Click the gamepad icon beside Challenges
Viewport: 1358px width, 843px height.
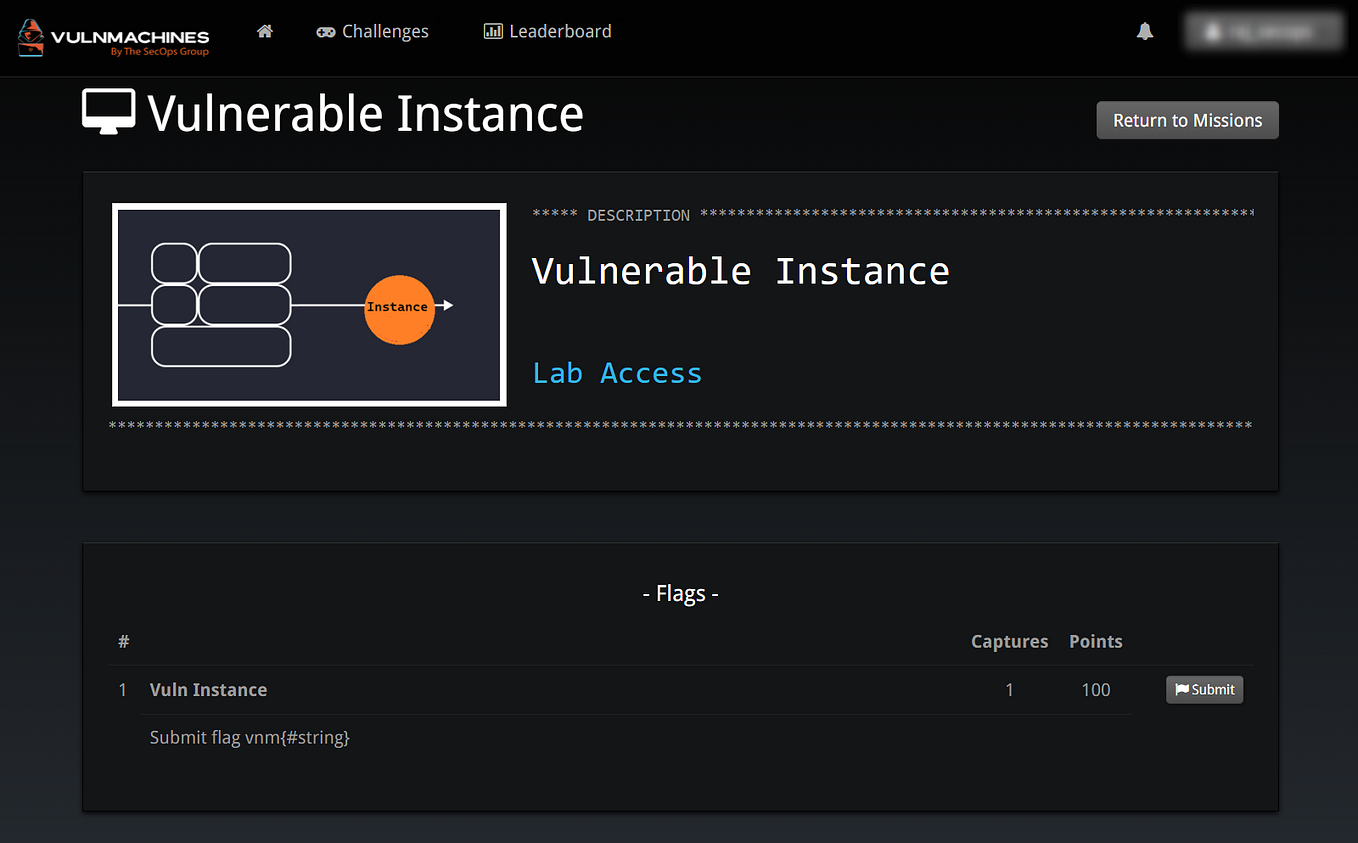(325, 31)
